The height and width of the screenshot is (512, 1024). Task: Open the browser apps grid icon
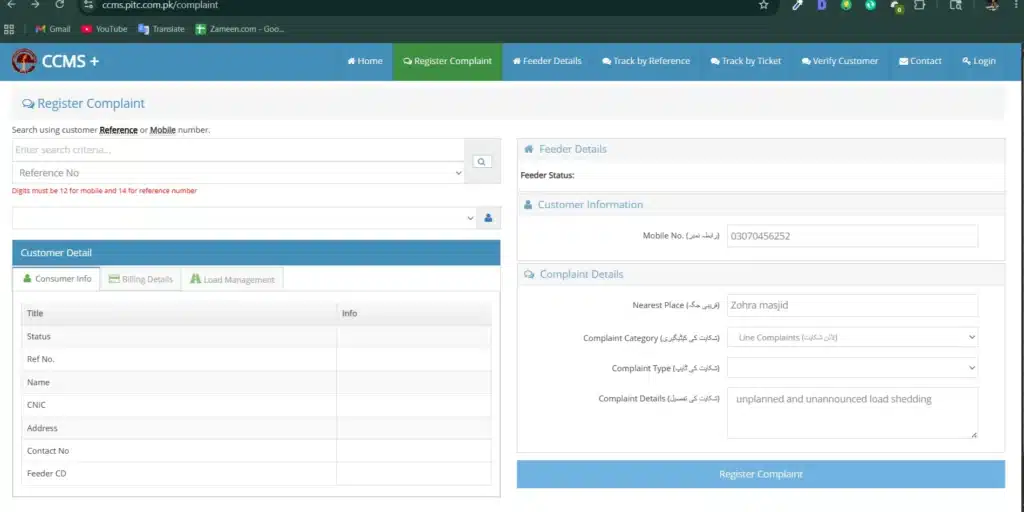click(9, 29)
